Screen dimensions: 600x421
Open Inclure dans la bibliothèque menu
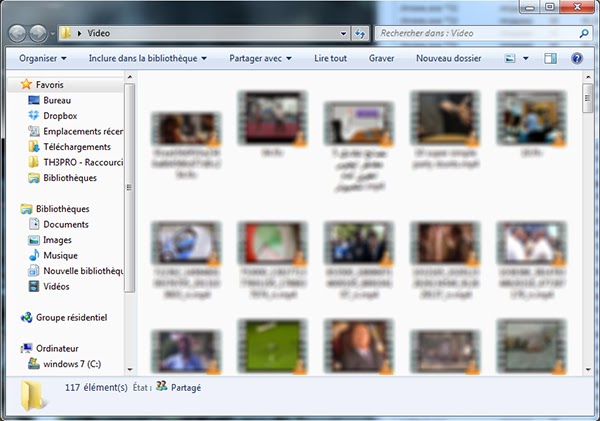pyautogui.click(x=148, y=58)
